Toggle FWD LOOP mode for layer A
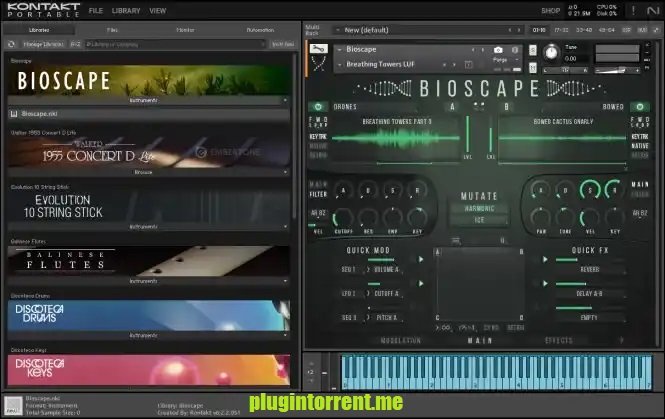This screenshot has width=665, height=419. coord(318,122)
